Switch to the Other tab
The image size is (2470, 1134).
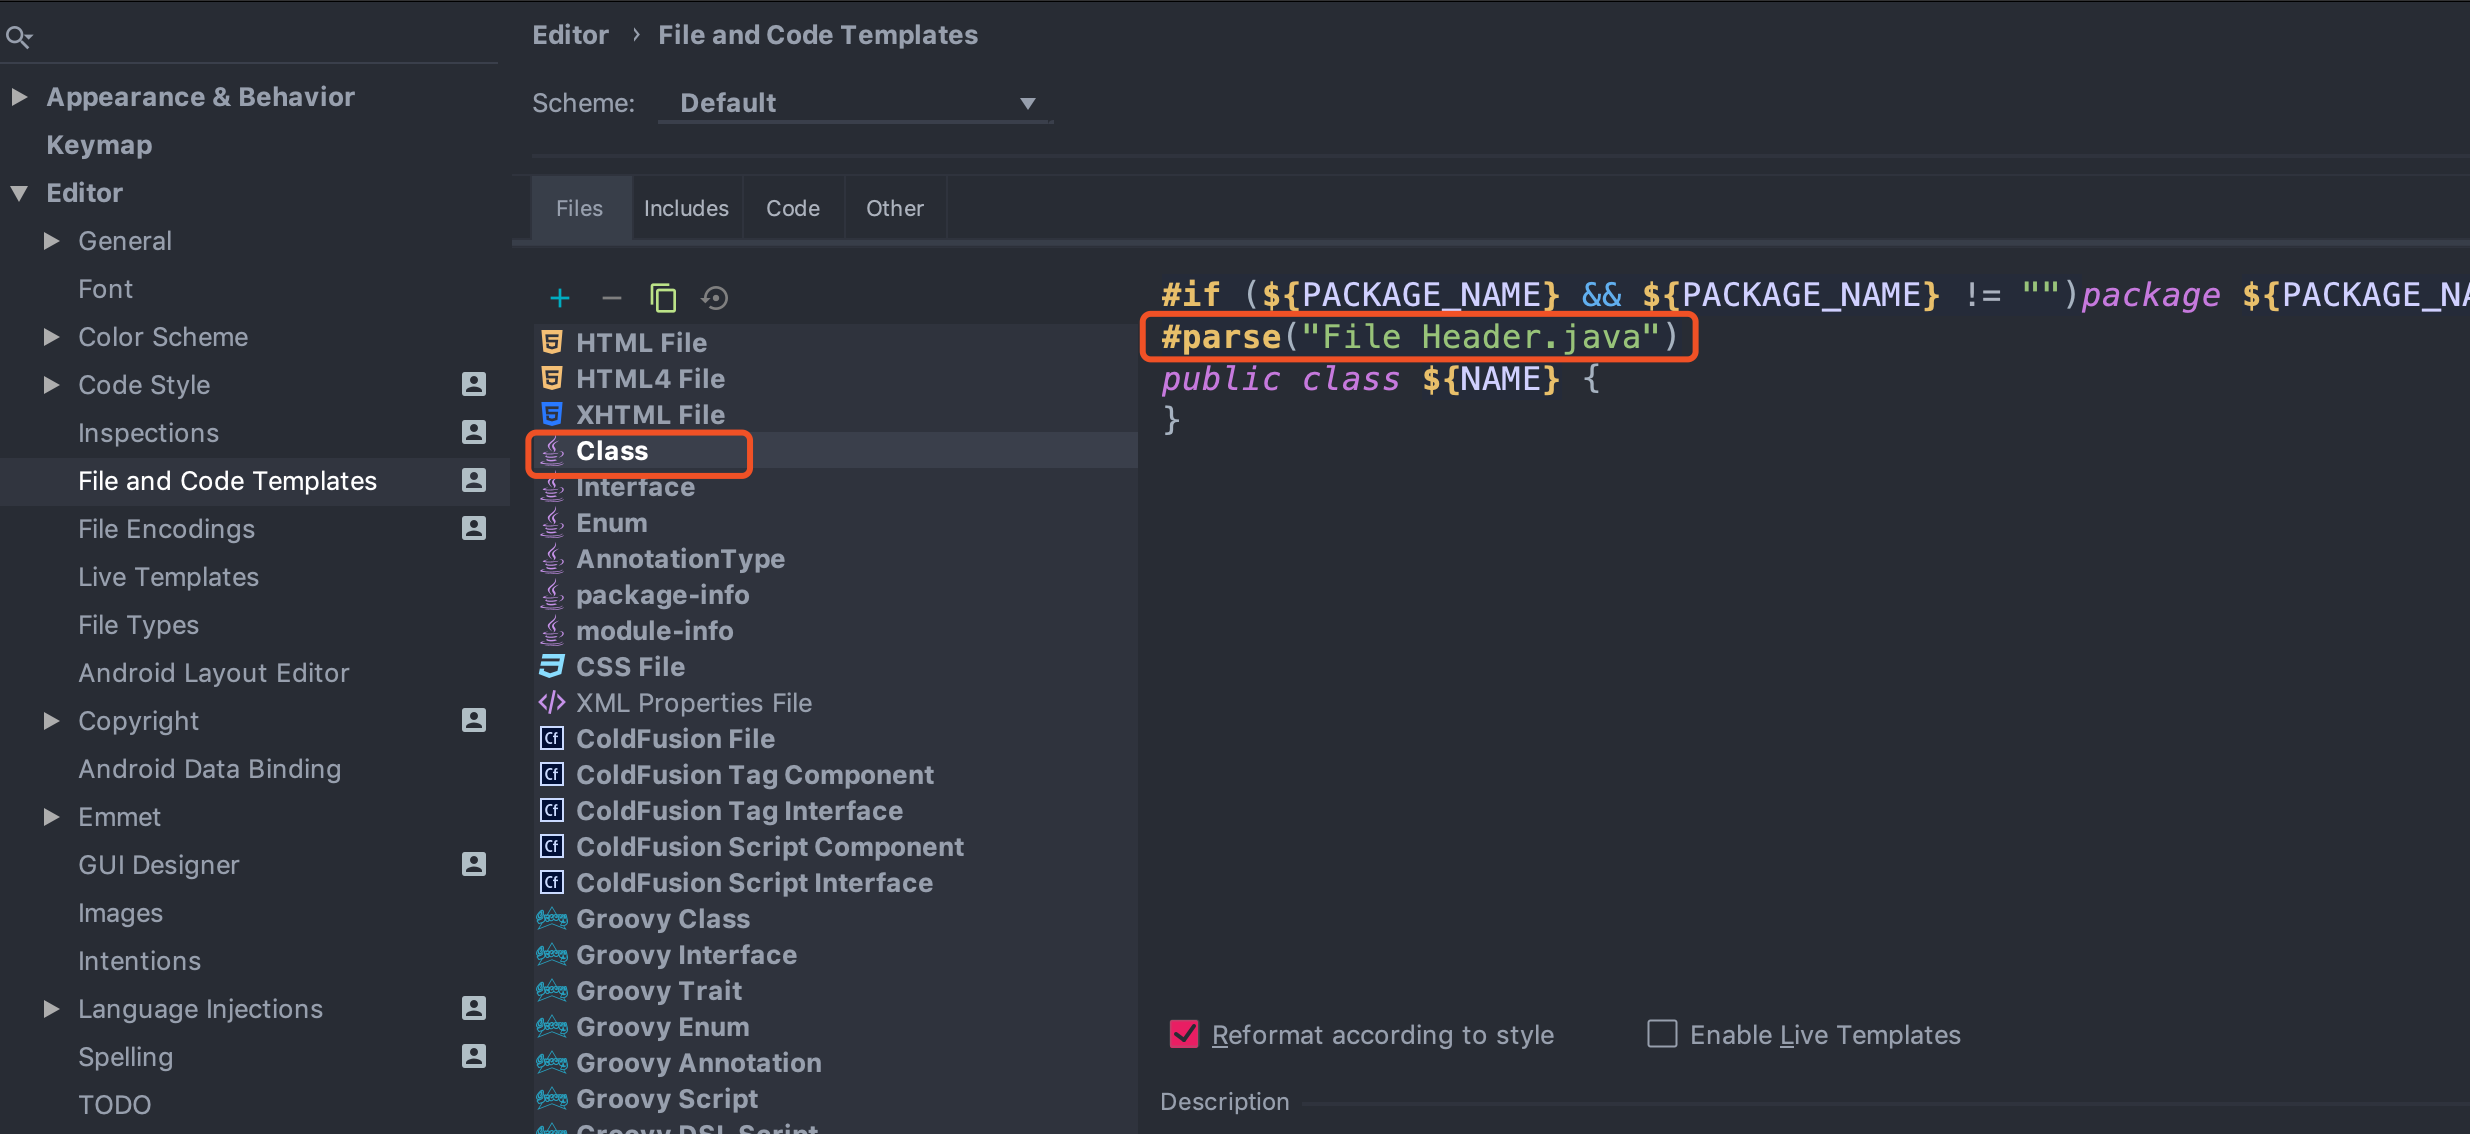point(894,208)
